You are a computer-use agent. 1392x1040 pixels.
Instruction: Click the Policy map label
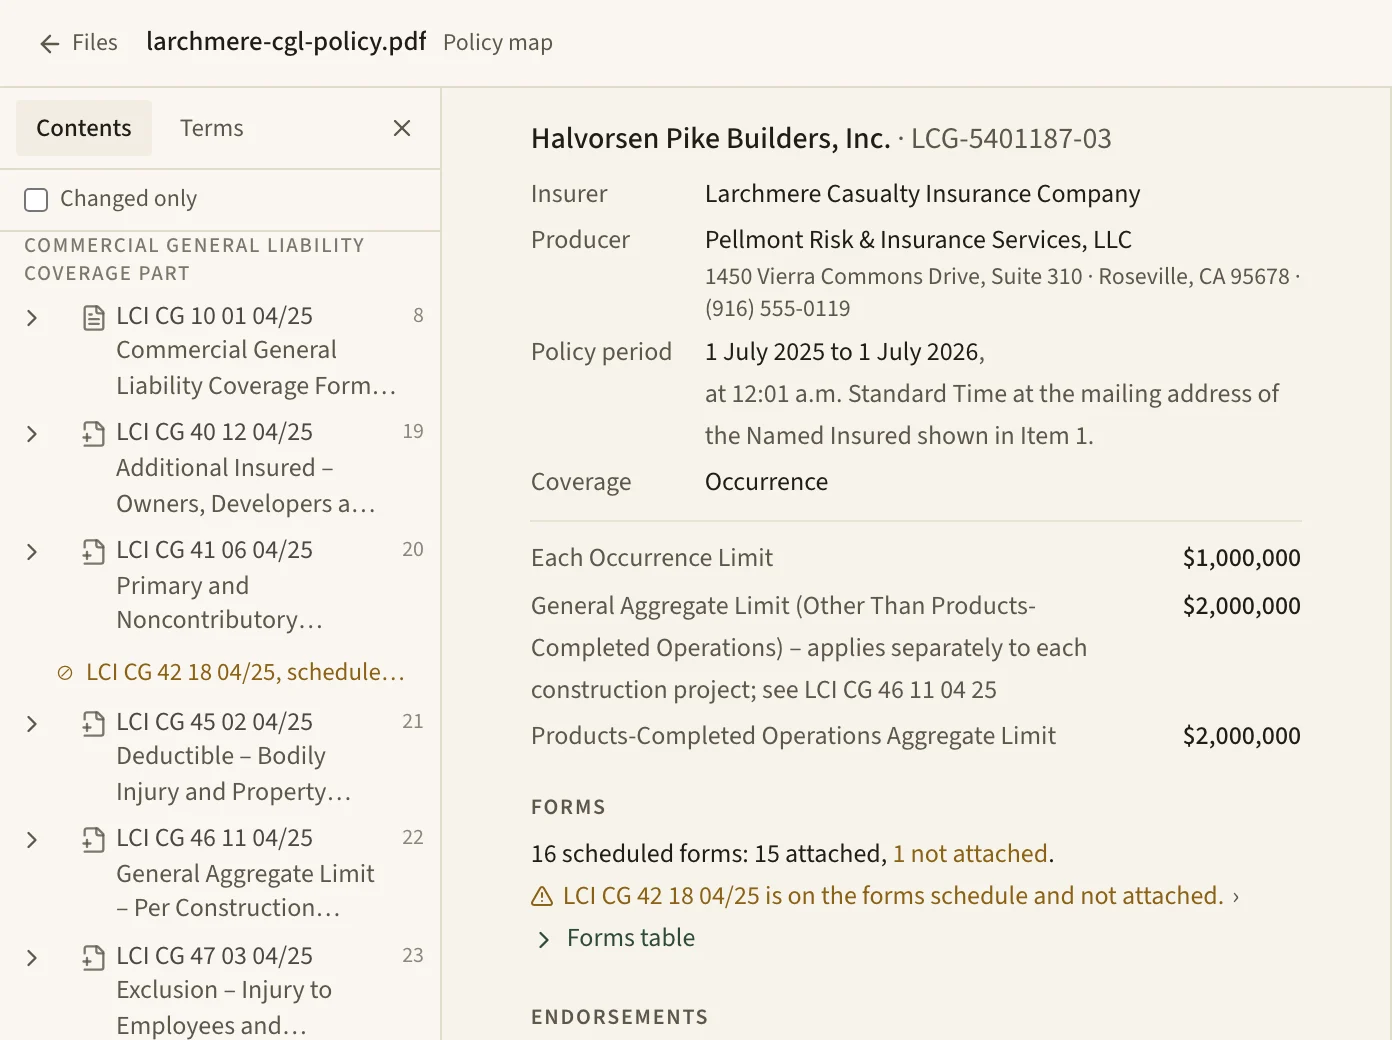[498, 43]
